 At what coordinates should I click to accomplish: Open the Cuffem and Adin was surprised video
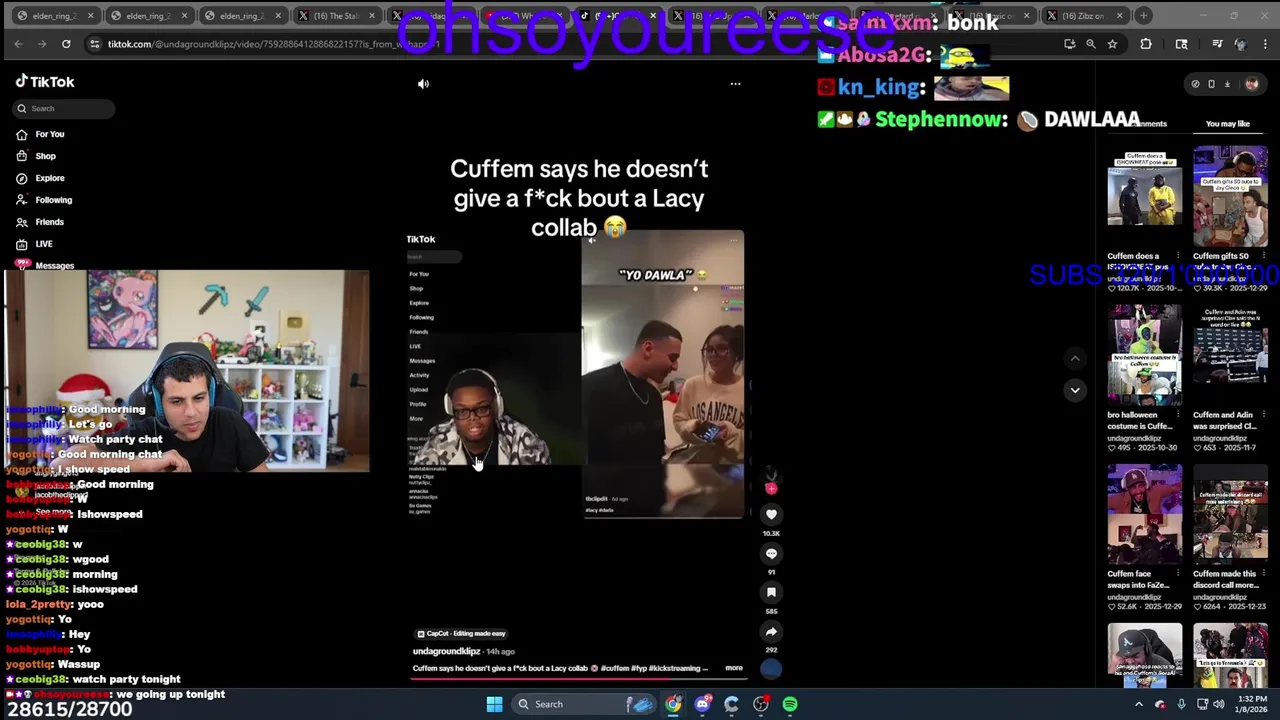coord(1230,355)
